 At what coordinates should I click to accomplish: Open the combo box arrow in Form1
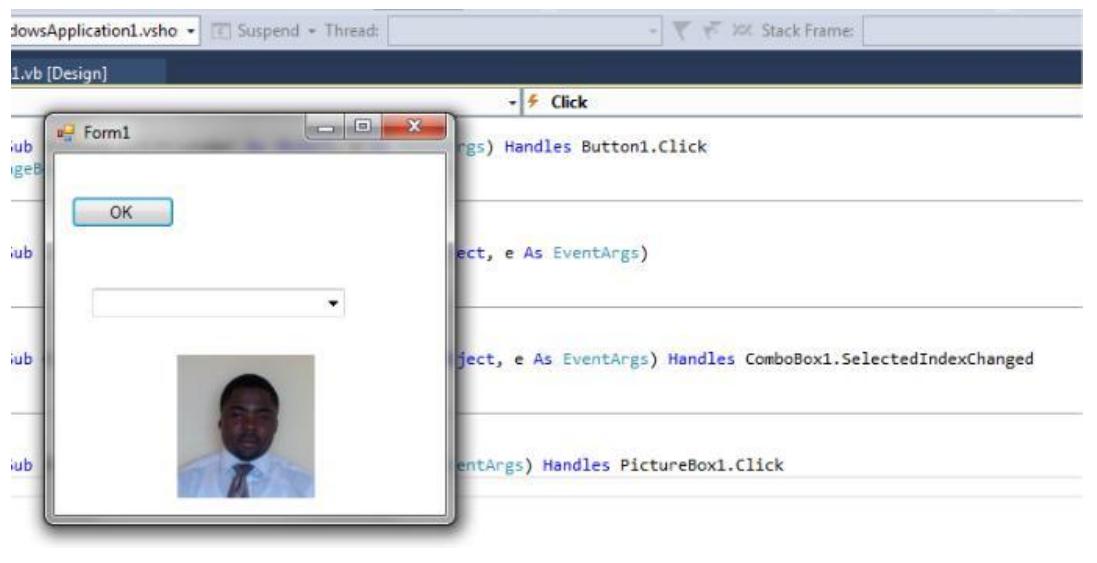click(334, 303)
